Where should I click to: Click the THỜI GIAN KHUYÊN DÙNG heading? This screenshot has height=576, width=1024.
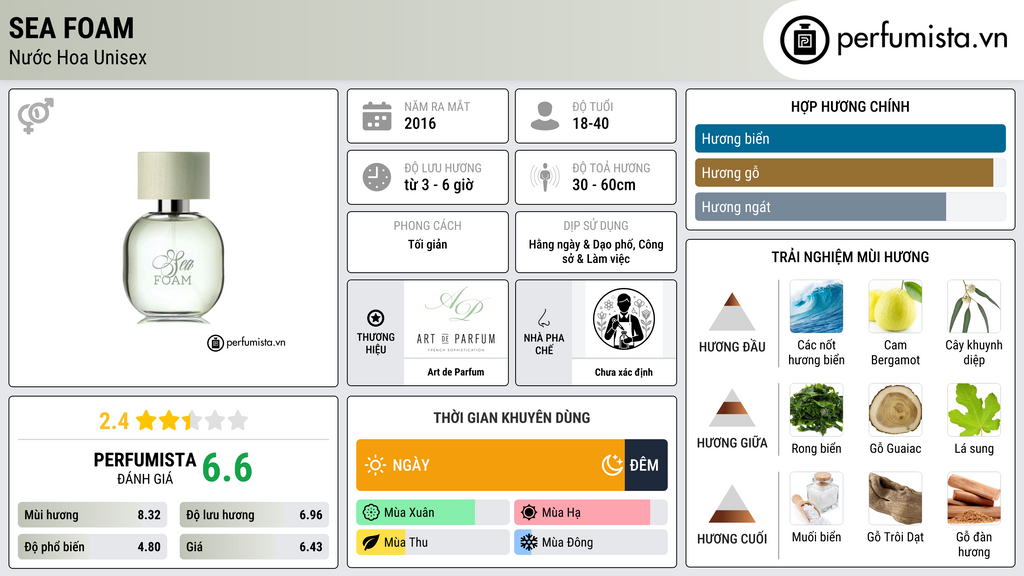point(512,418)
